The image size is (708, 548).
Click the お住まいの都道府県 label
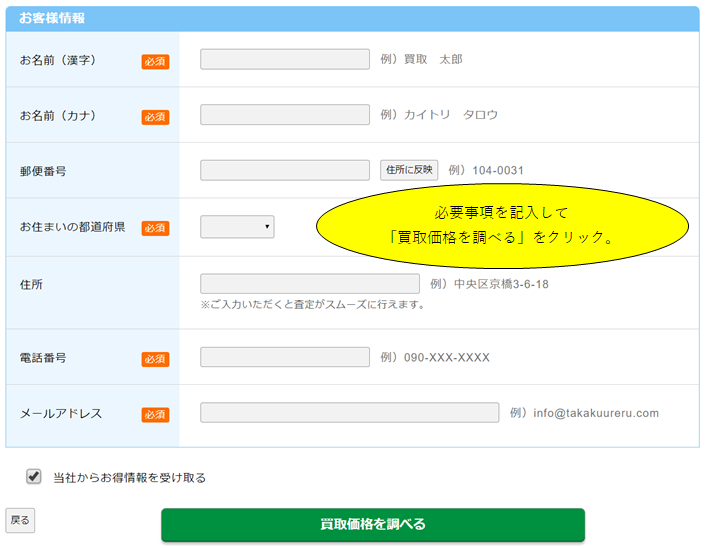[72, 227]
